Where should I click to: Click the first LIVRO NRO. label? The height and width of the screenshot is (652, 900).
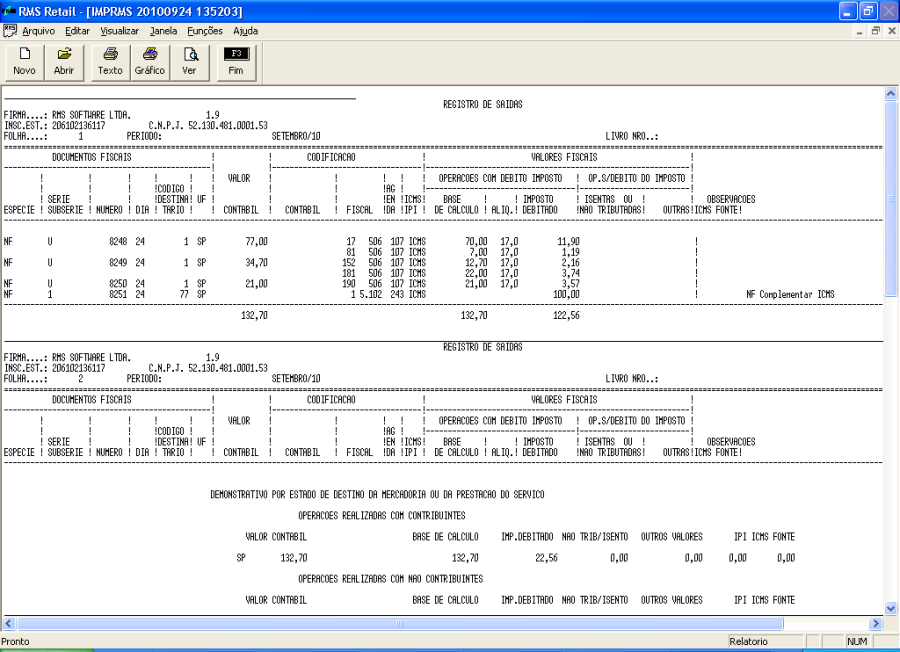tap(631, 137)
